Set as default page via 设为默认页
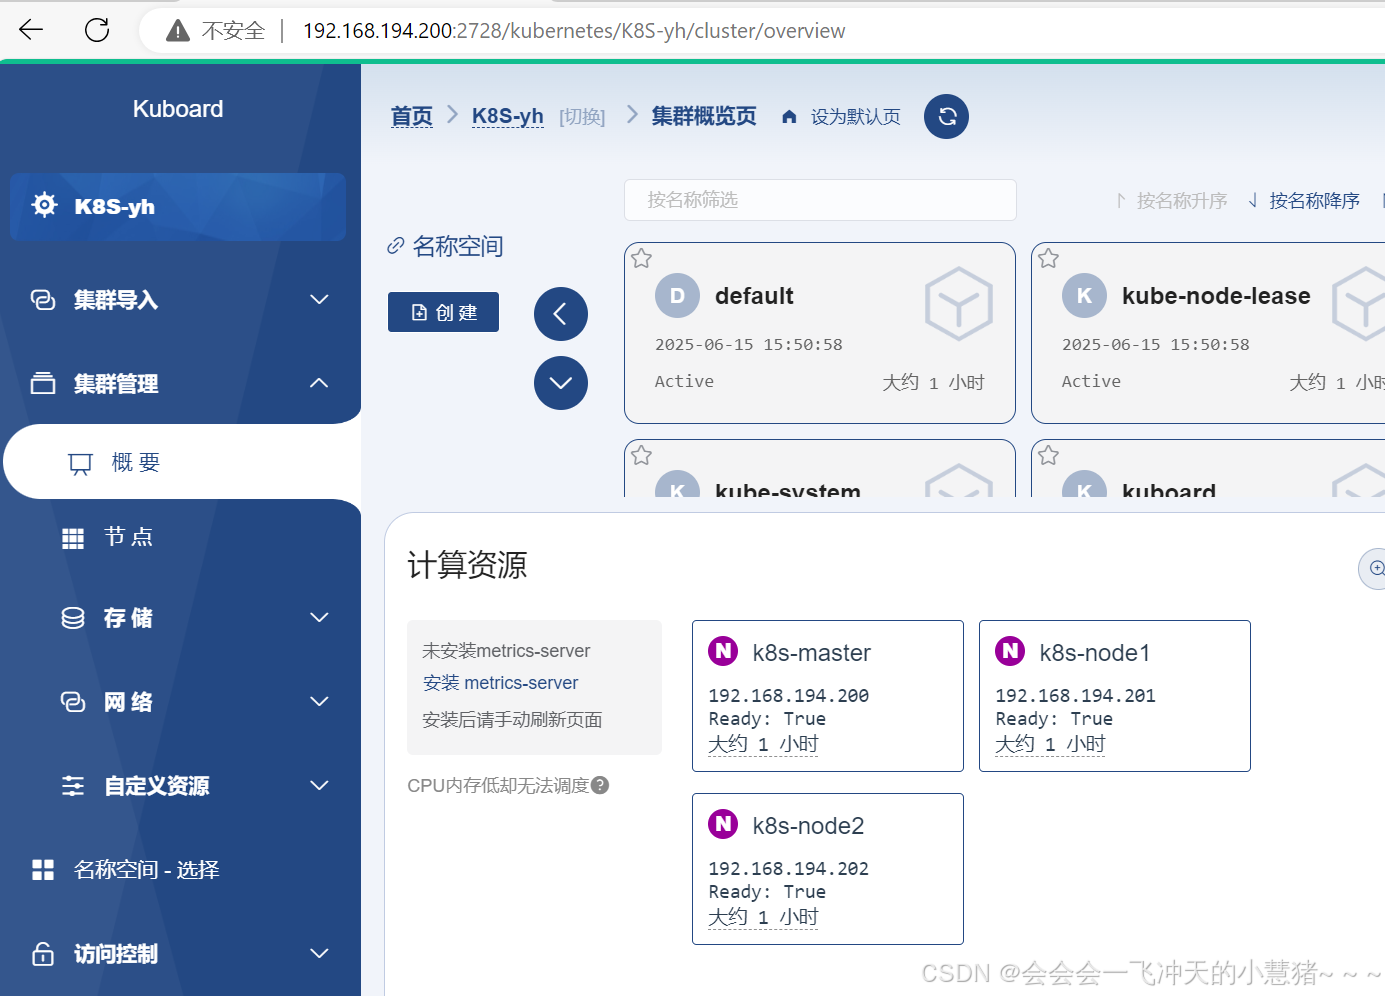The height and width of the screenshot is (996, 1385). point(855,117)
